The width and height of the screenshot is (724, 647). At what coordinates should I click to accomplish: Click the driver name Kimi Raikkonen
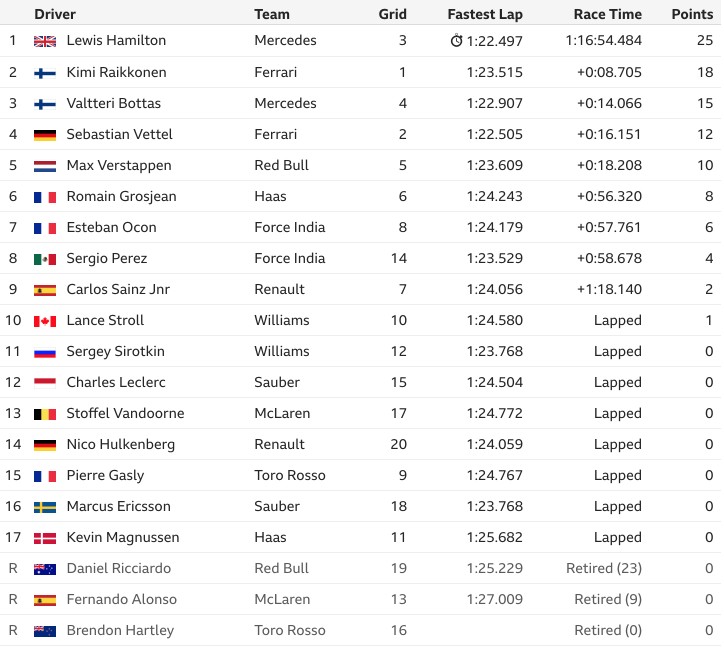point(116,72)
